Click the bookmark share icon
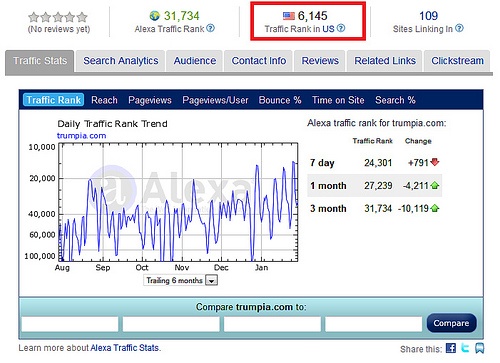This screenshot has width=500, height=363. tap(480, 348)
